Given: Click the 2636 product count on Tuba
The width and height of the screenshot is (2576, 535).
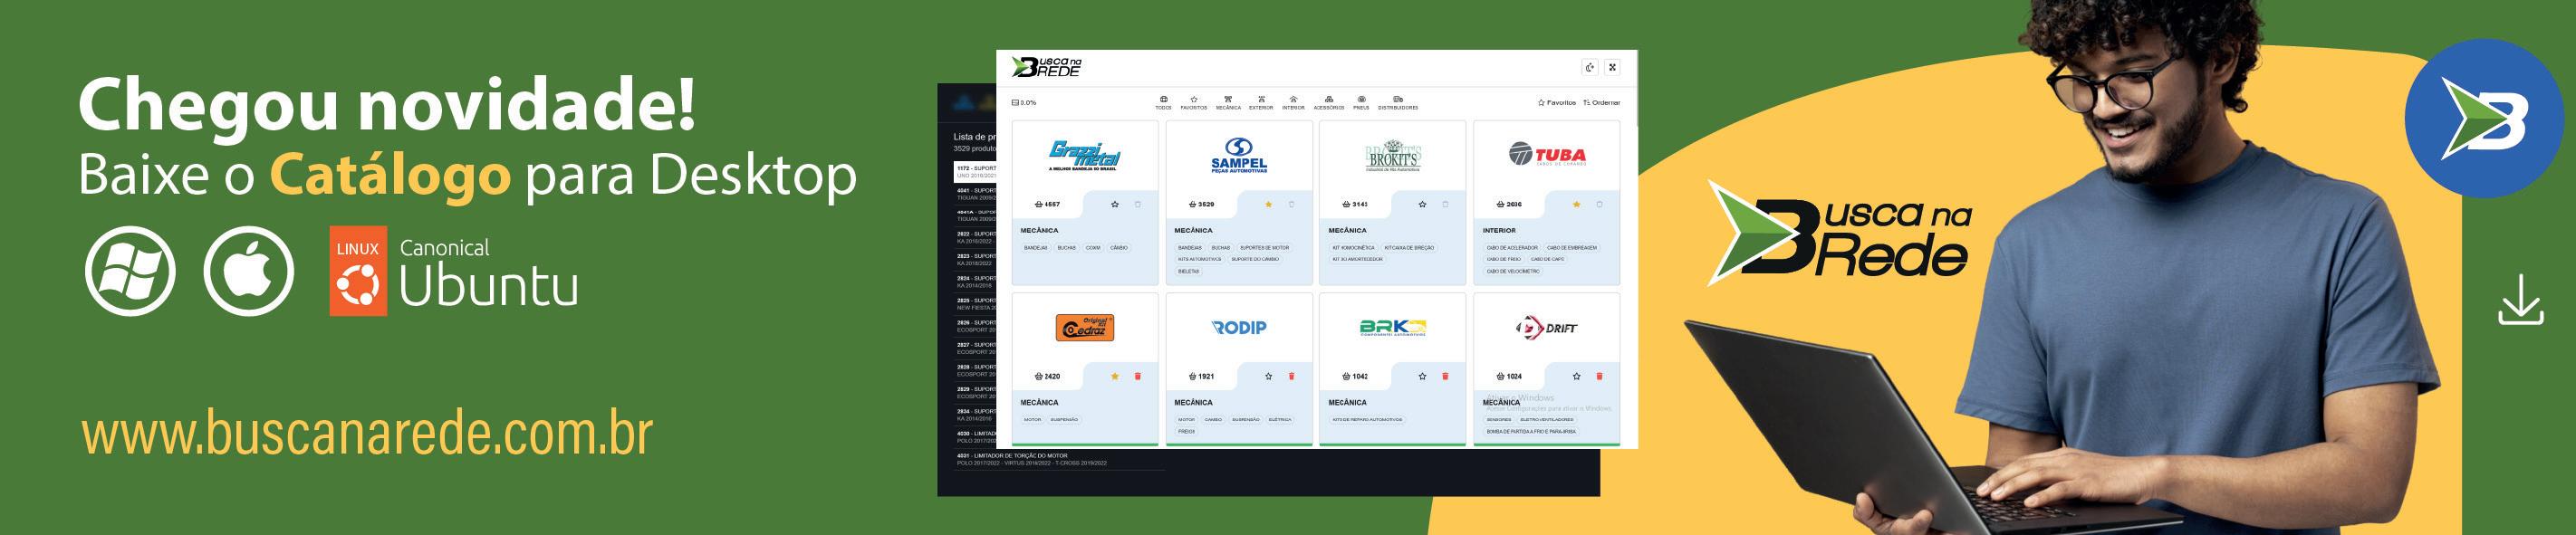Looking at the screenshot, I should (1509, 204).
